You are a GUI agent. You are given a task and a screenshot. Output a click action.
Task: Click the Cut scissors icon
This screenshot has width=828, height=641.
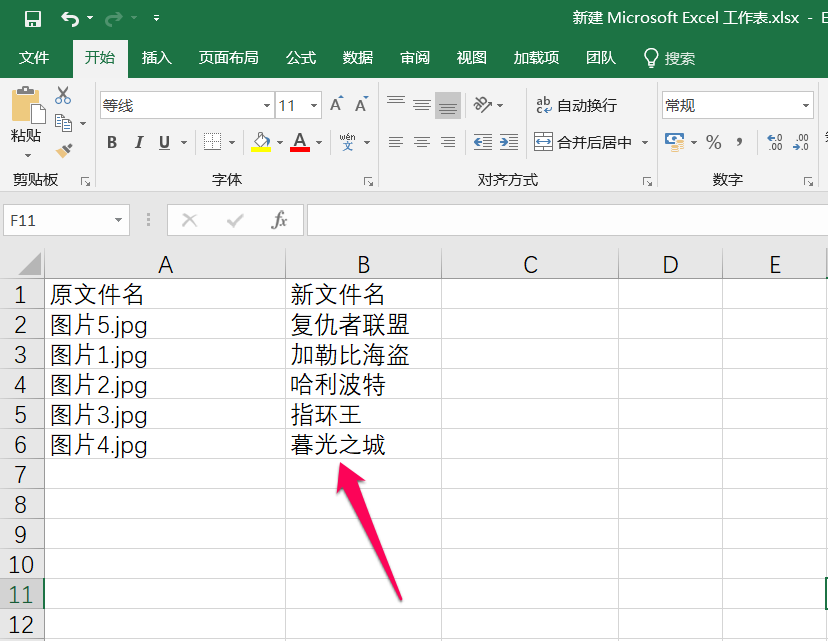(63, 96)
